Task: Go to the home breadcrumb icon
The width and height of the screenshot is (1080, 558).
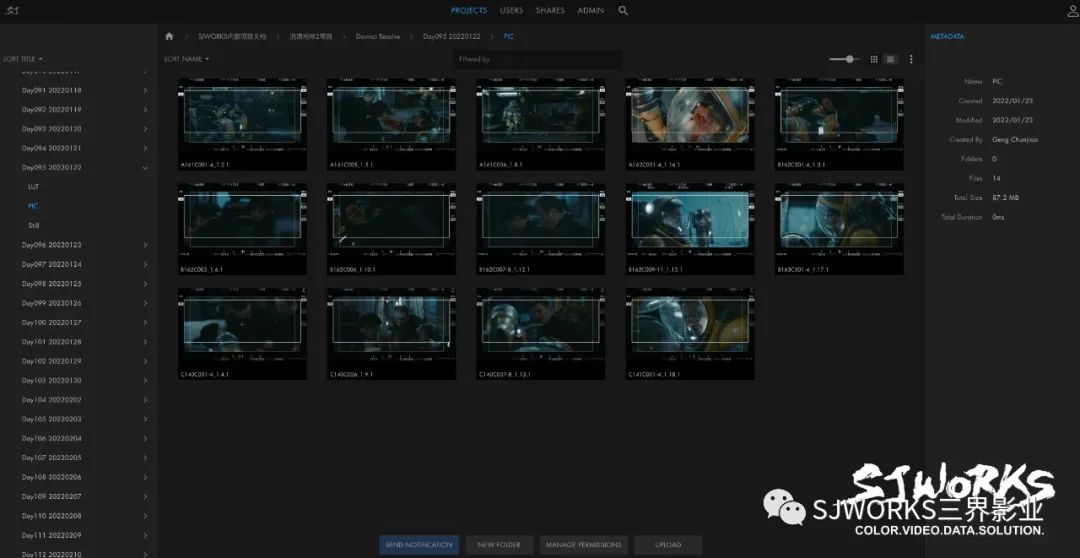Action: point(169,36)
